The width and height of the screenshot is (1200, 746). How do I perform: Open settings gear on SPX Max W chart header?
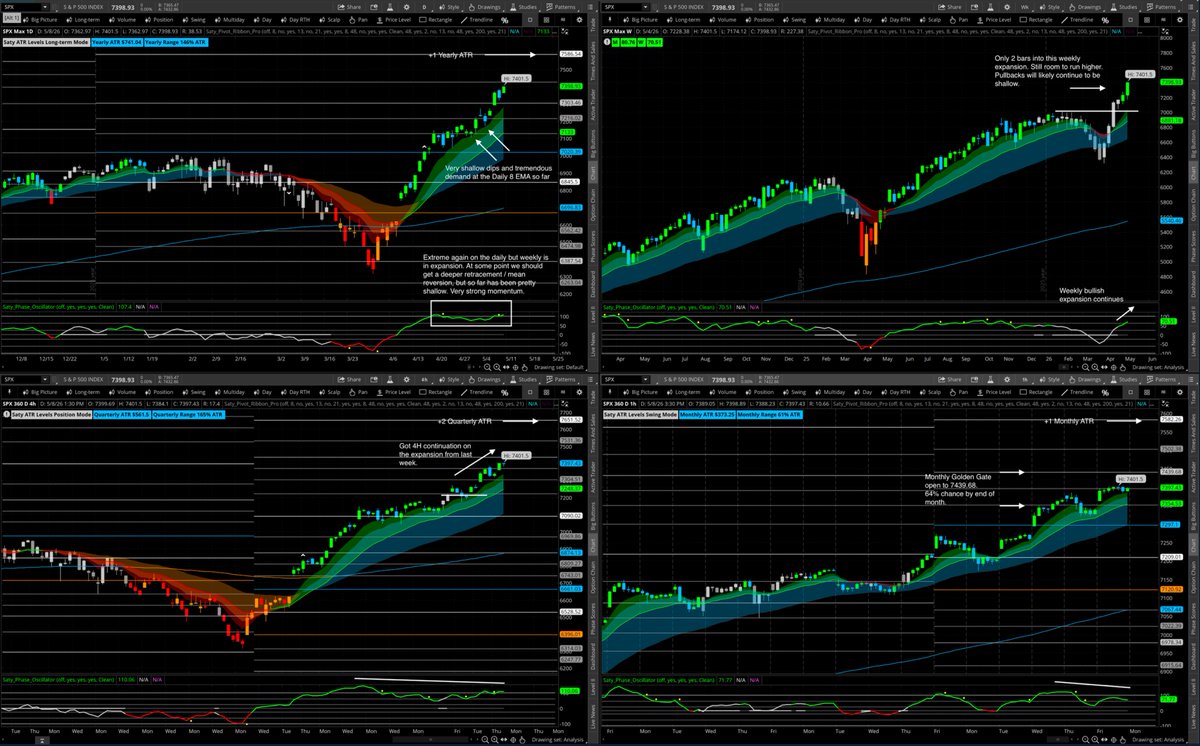[x=1007, y=7]
